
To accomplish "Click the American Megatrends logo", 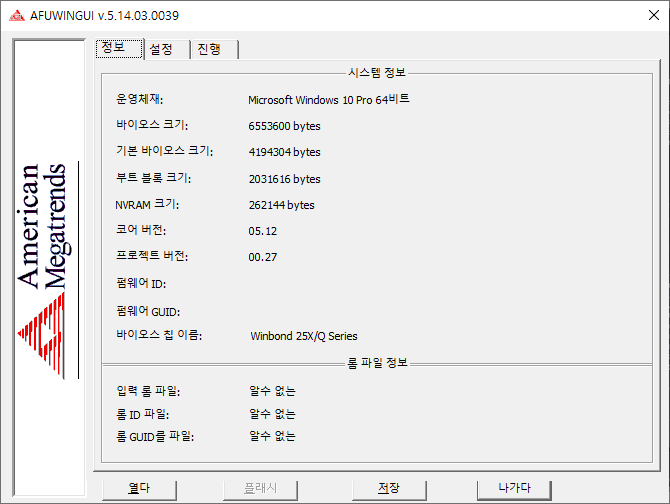I will 48,271.
